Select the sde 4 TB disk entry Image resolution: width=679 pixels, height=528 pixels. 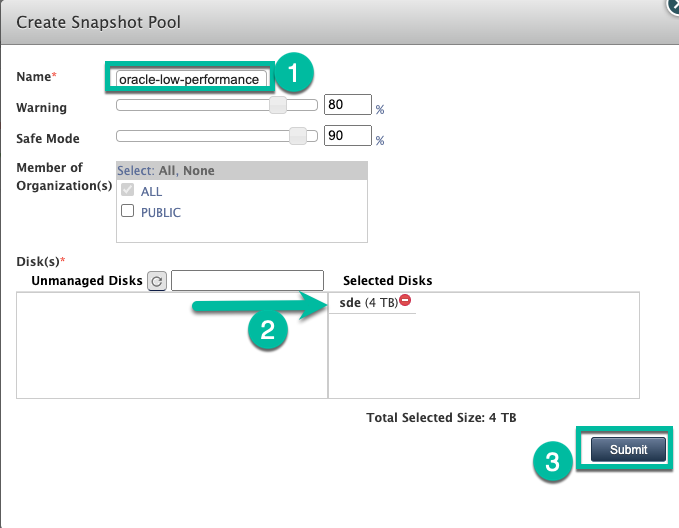tap(366, 302)
